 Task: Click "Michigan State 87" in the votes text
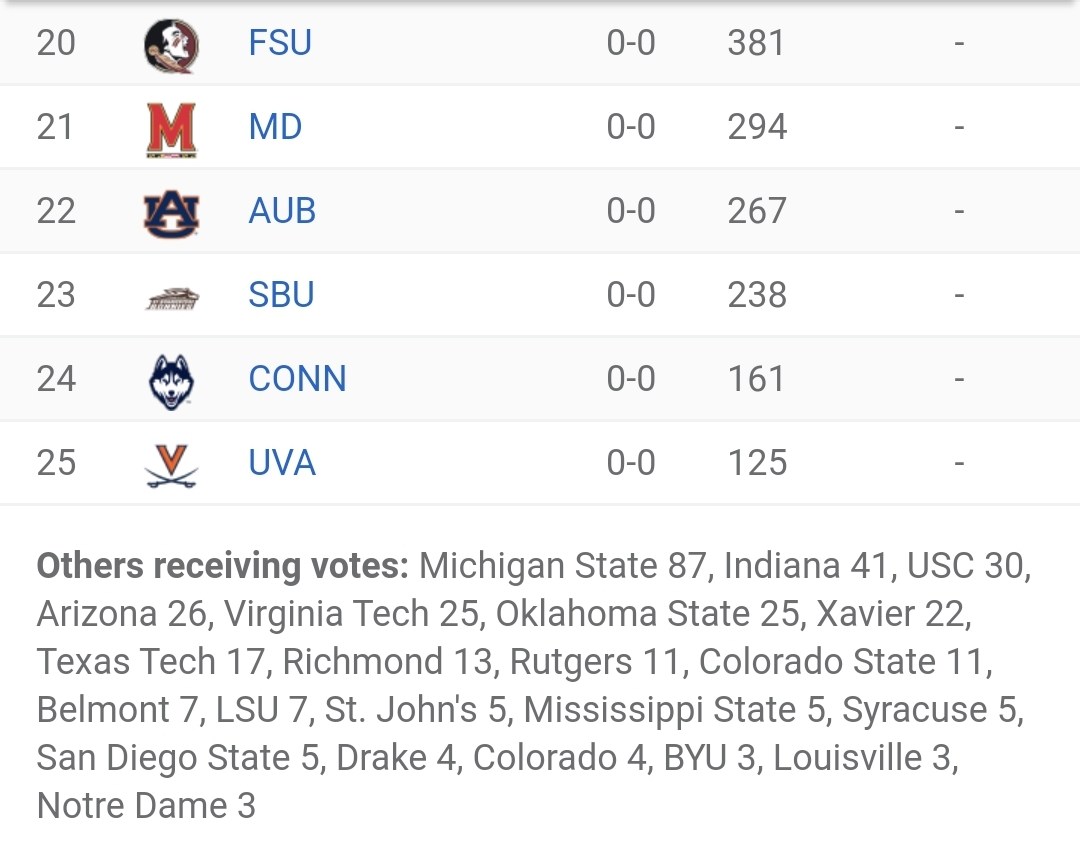coord(562,566)
